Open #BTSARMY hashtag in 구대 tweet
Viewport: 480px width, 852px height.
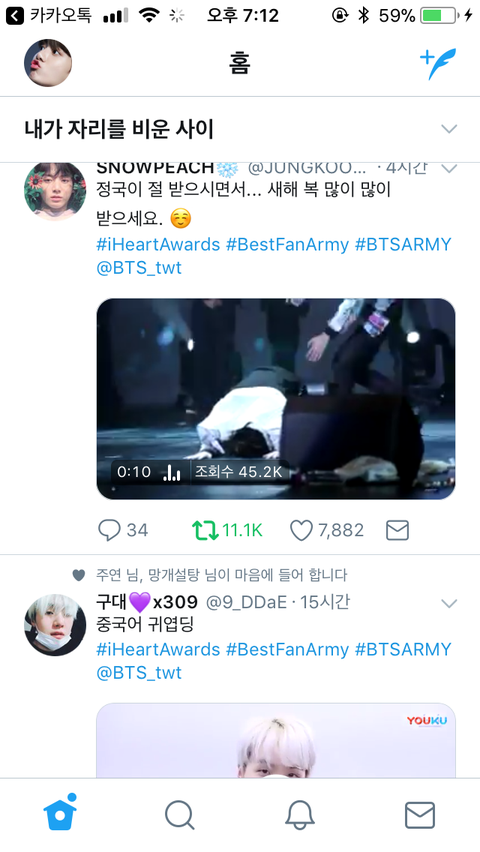(403, 649)
